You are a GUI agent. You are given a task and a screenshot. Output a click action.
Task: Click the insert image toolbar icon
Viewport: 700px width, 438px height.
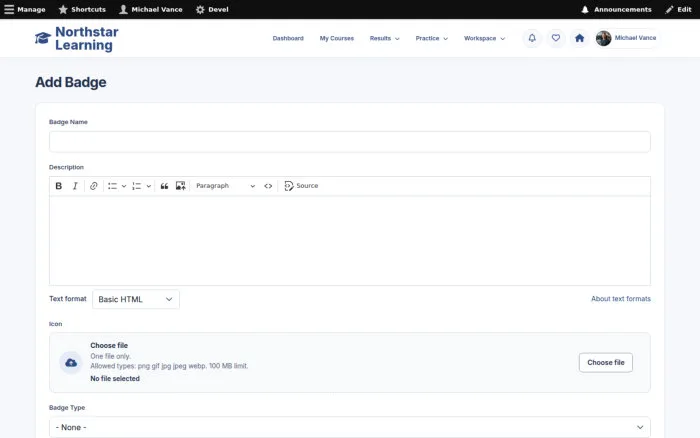pyautogui.click(x=180, y=186)
